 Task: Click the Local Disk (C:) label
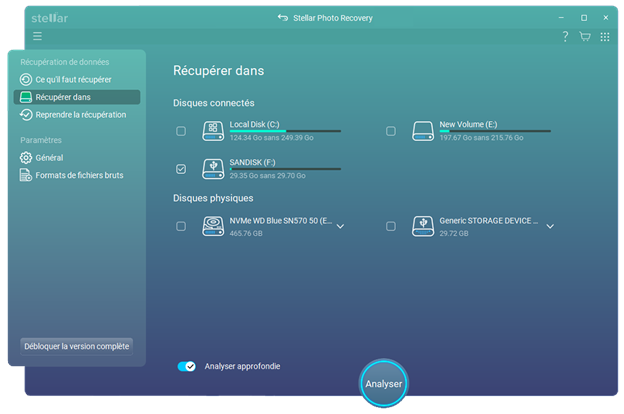tap(254, 124)
